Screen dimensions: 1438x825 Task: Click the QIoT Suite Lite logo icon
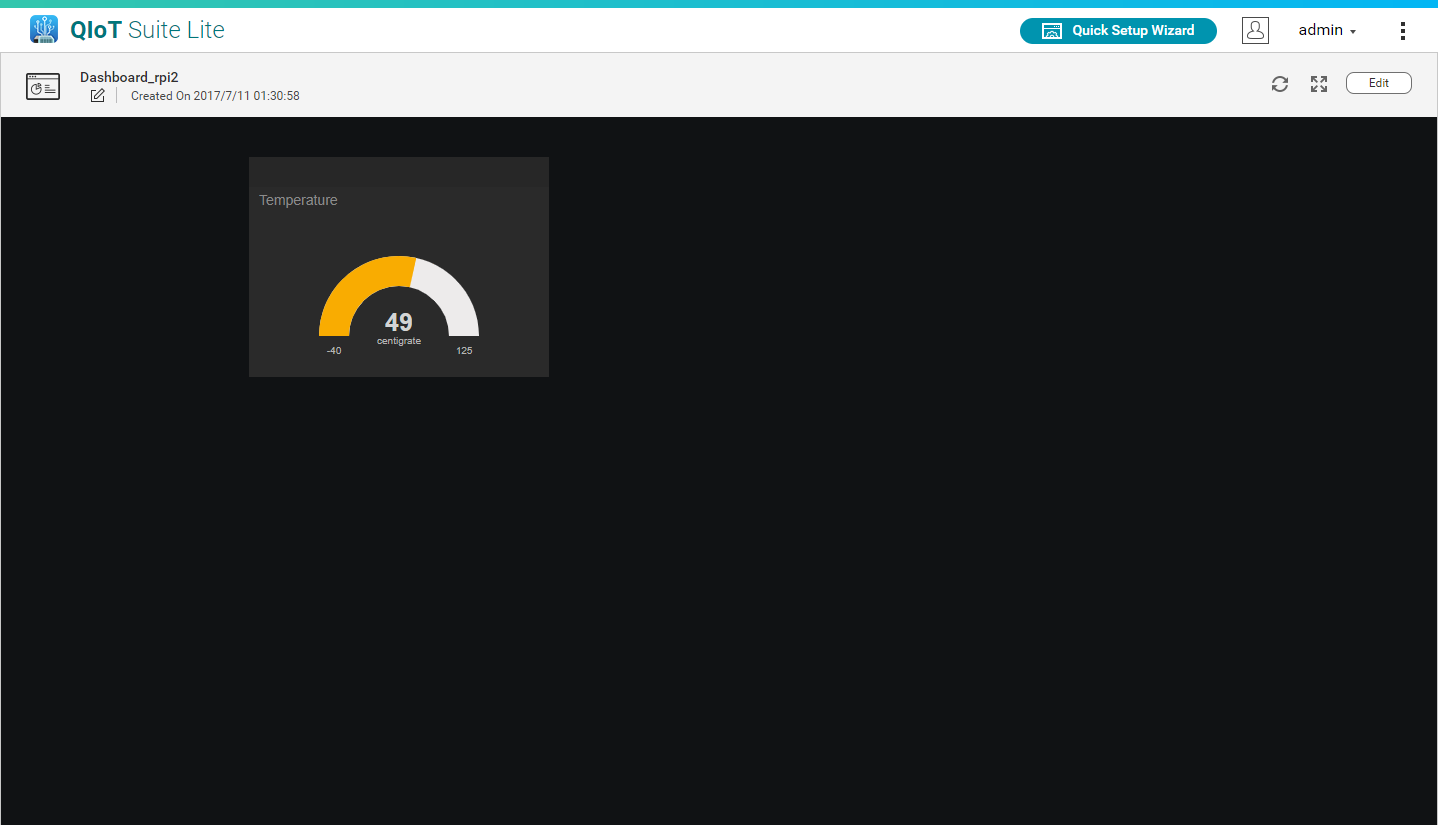(x=44, y=30)
